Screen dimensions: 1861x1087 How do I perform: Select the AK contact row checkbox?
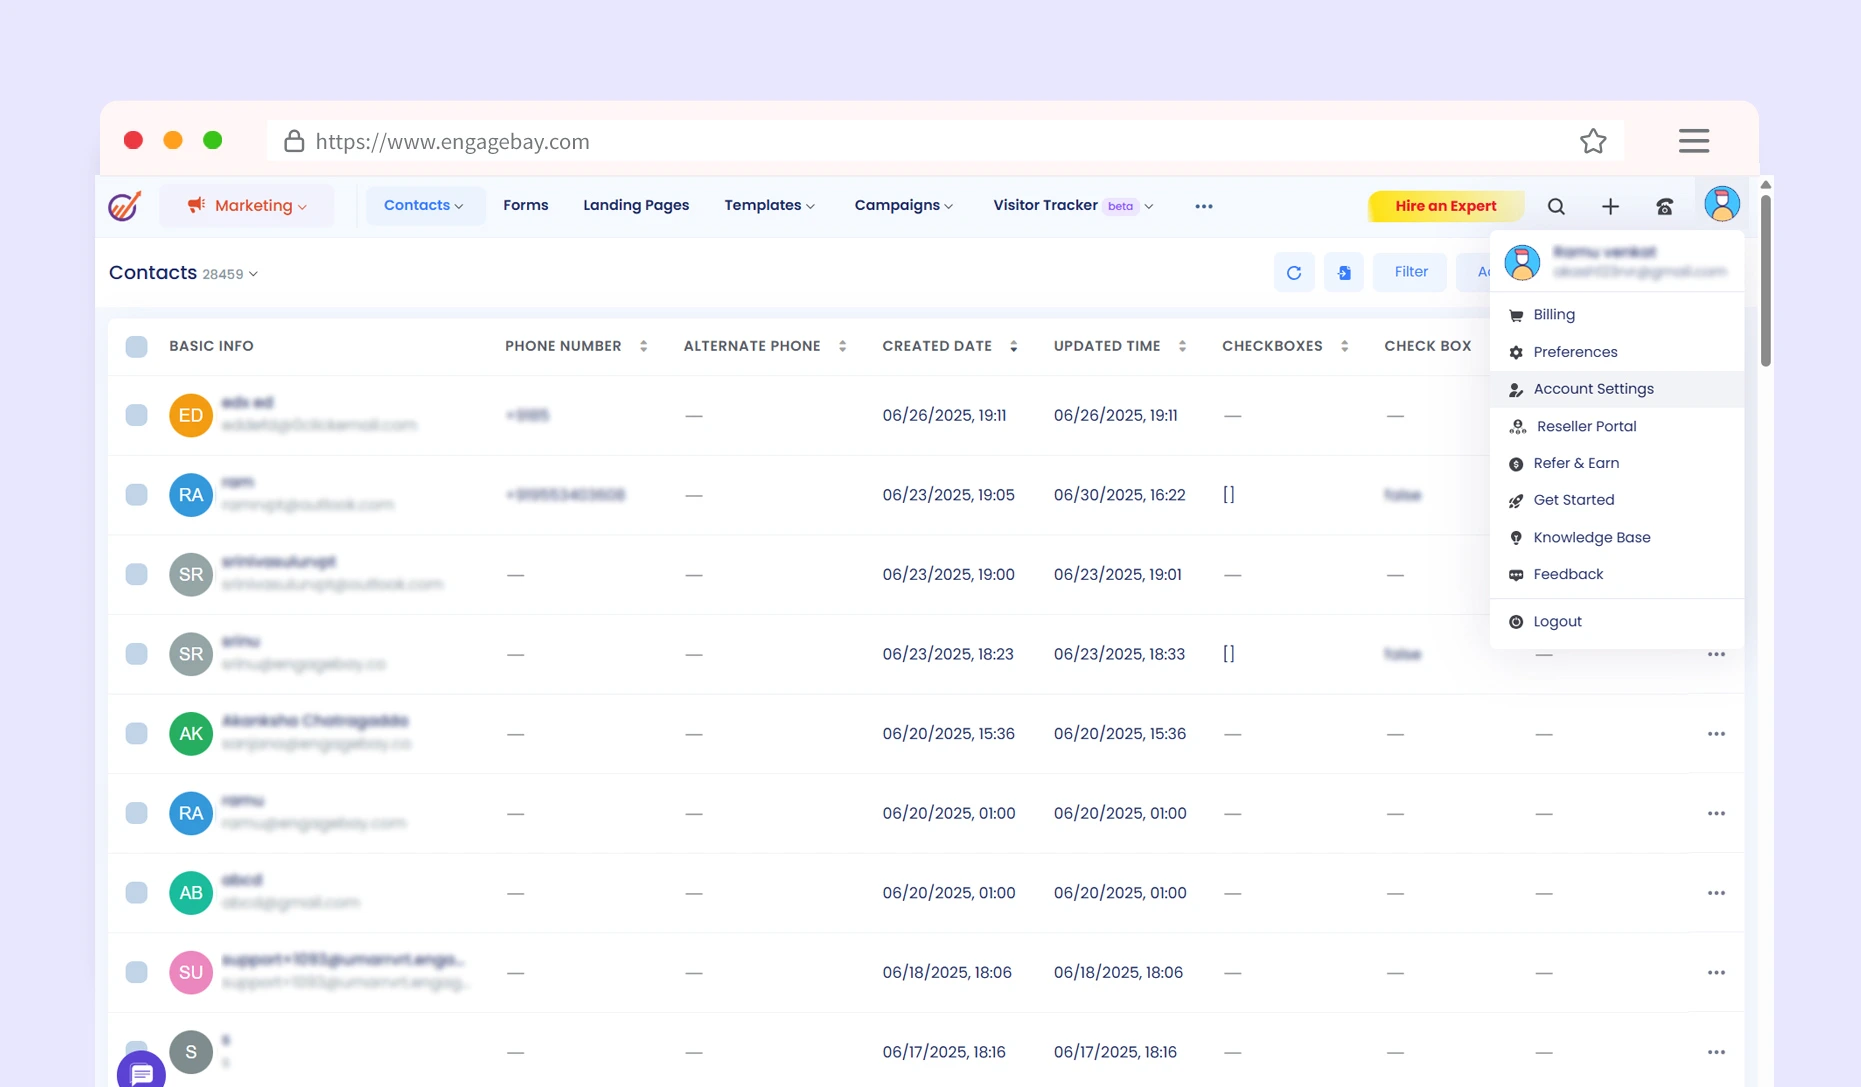137,734
